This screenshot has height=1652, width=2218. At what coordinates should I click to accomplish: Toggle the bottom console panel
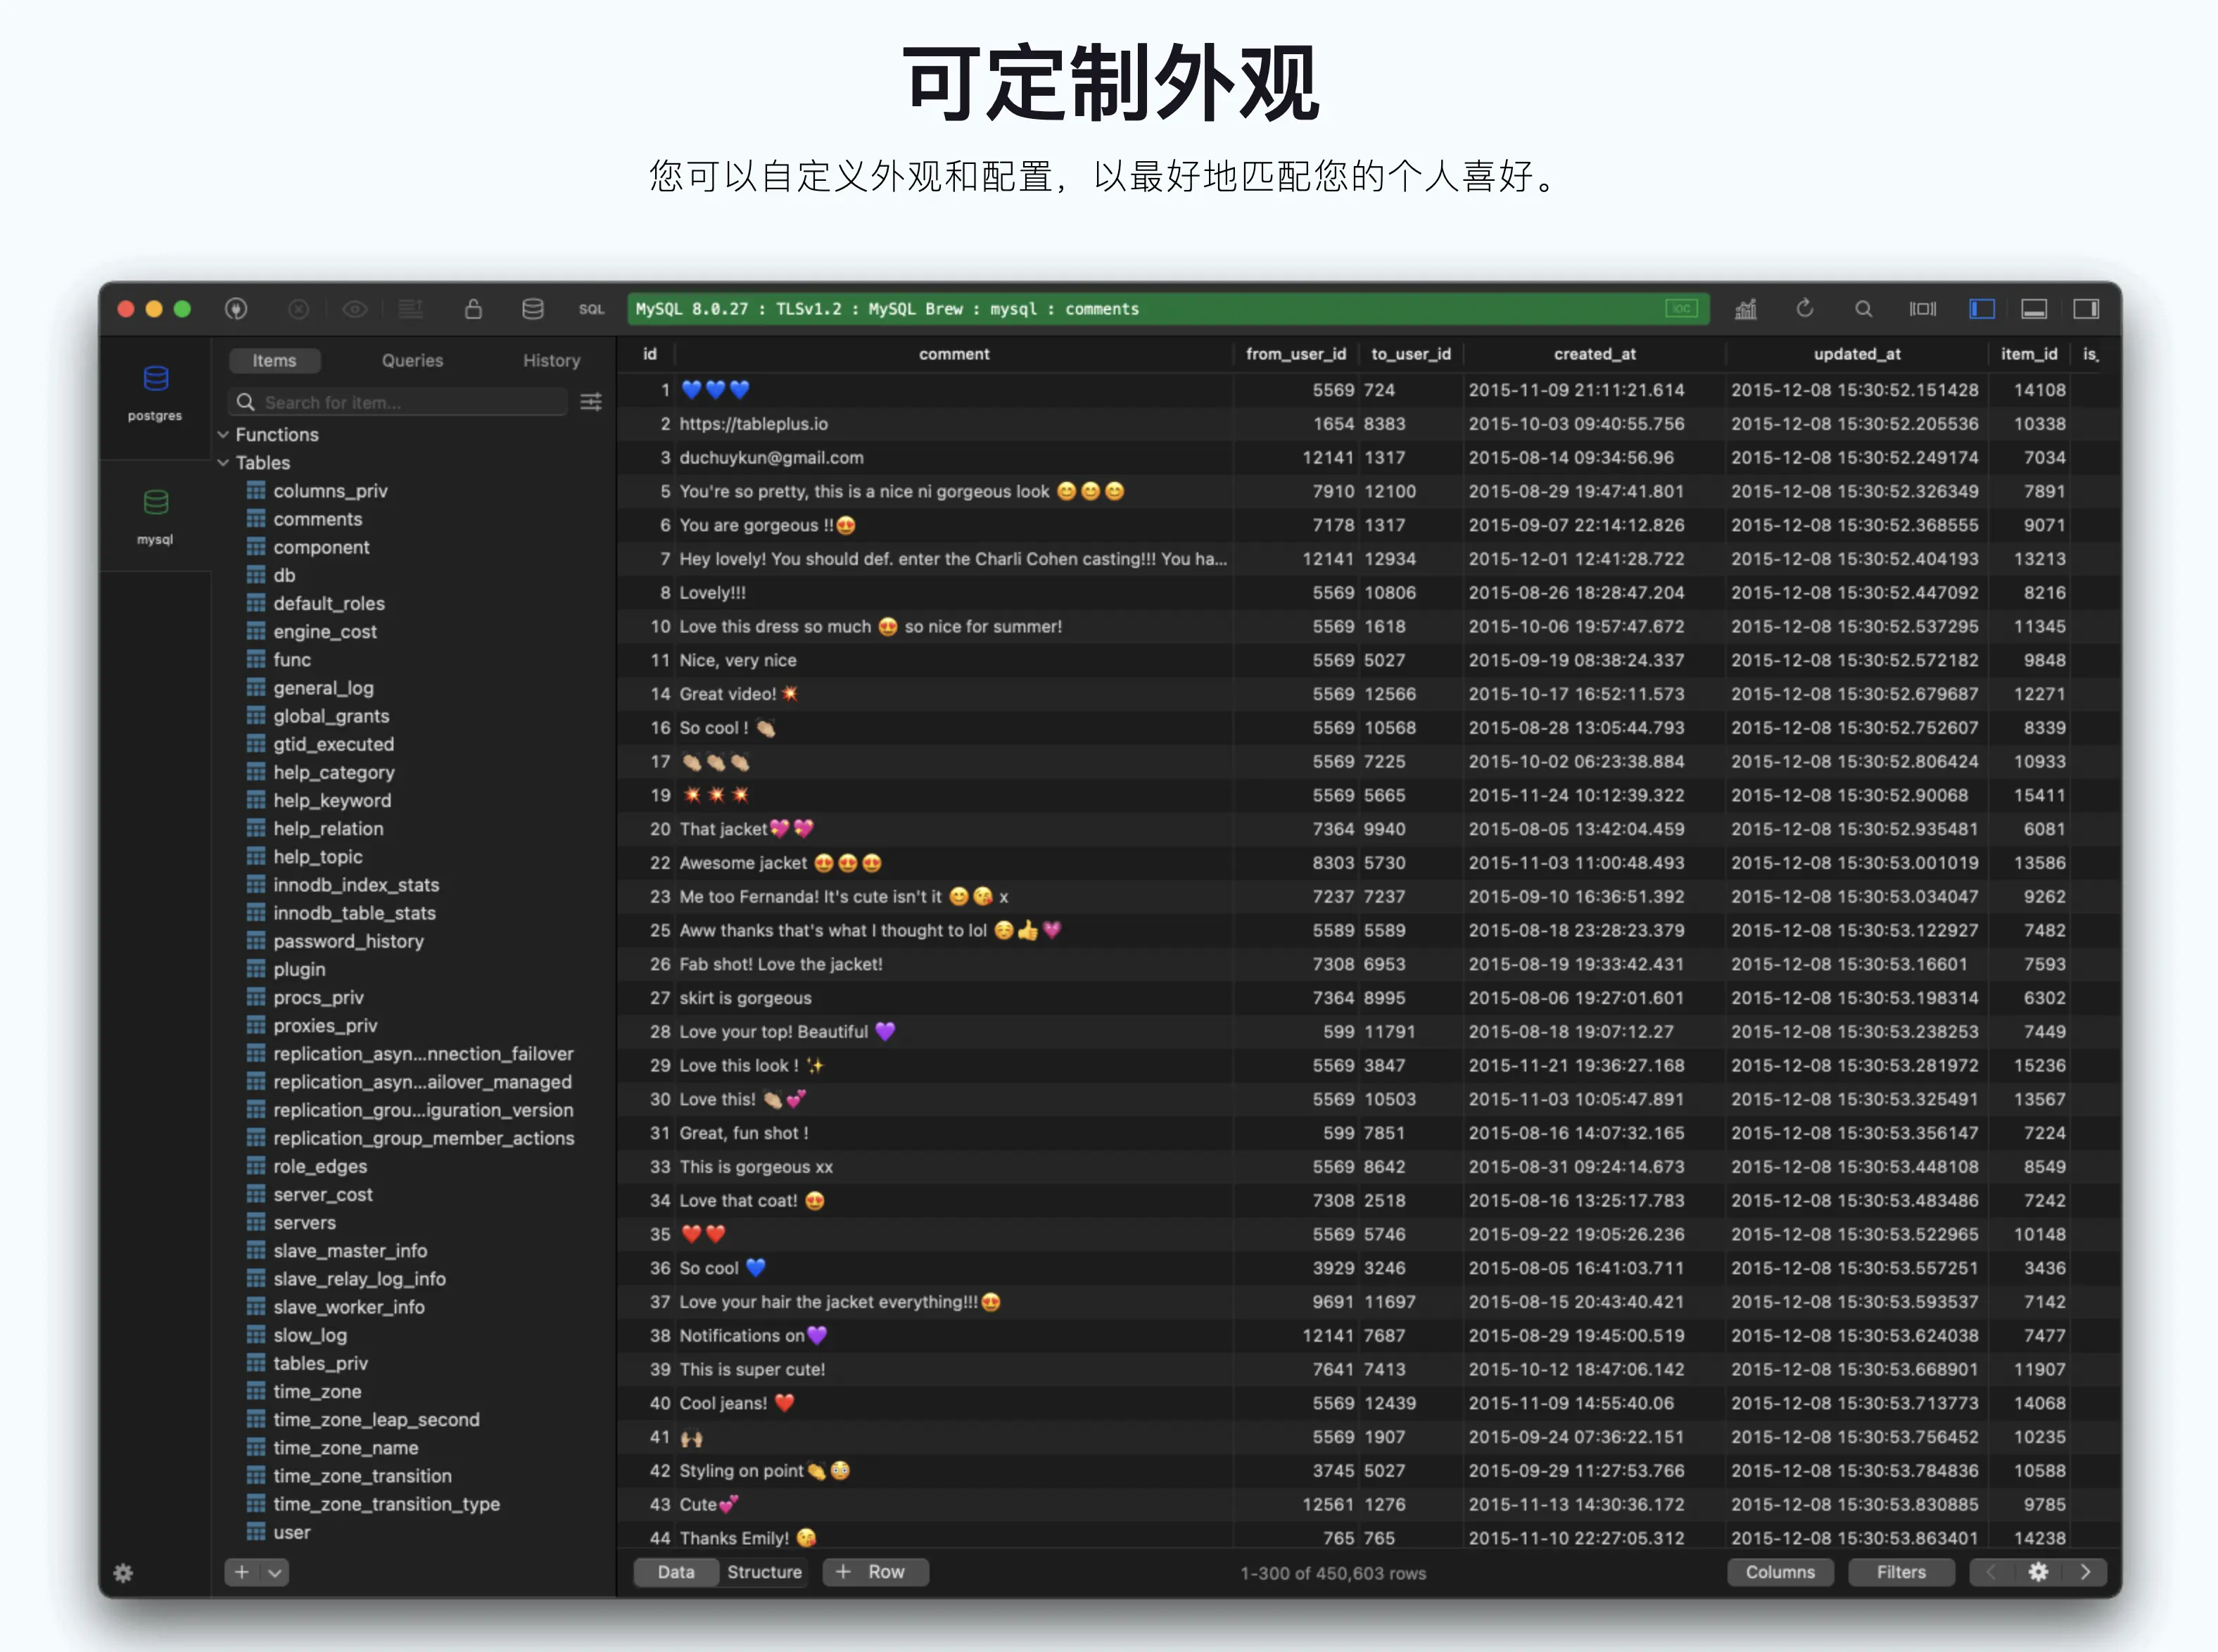click(x=2034, y=309)
